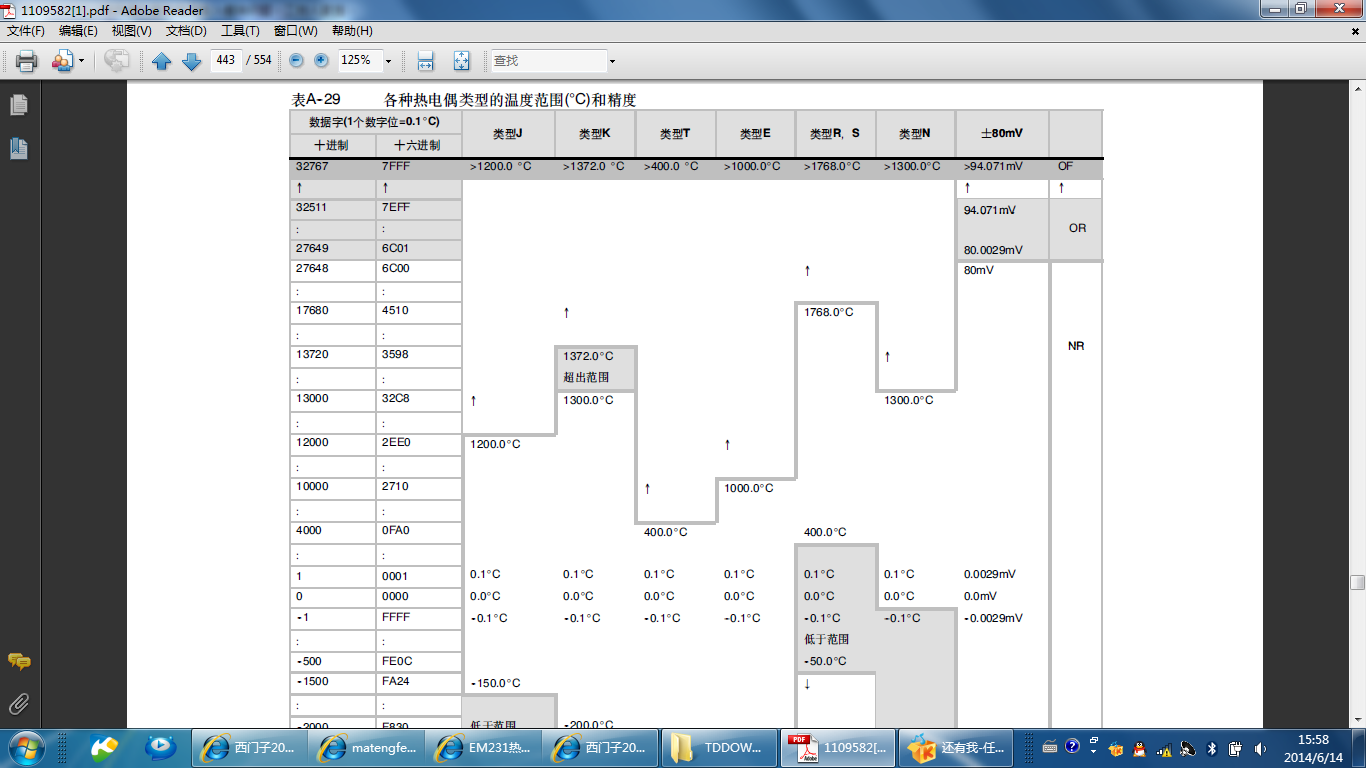1366x768 pixels.
Task: Expand the 125% zoom level dropdown
Action: tap(388, 62)
